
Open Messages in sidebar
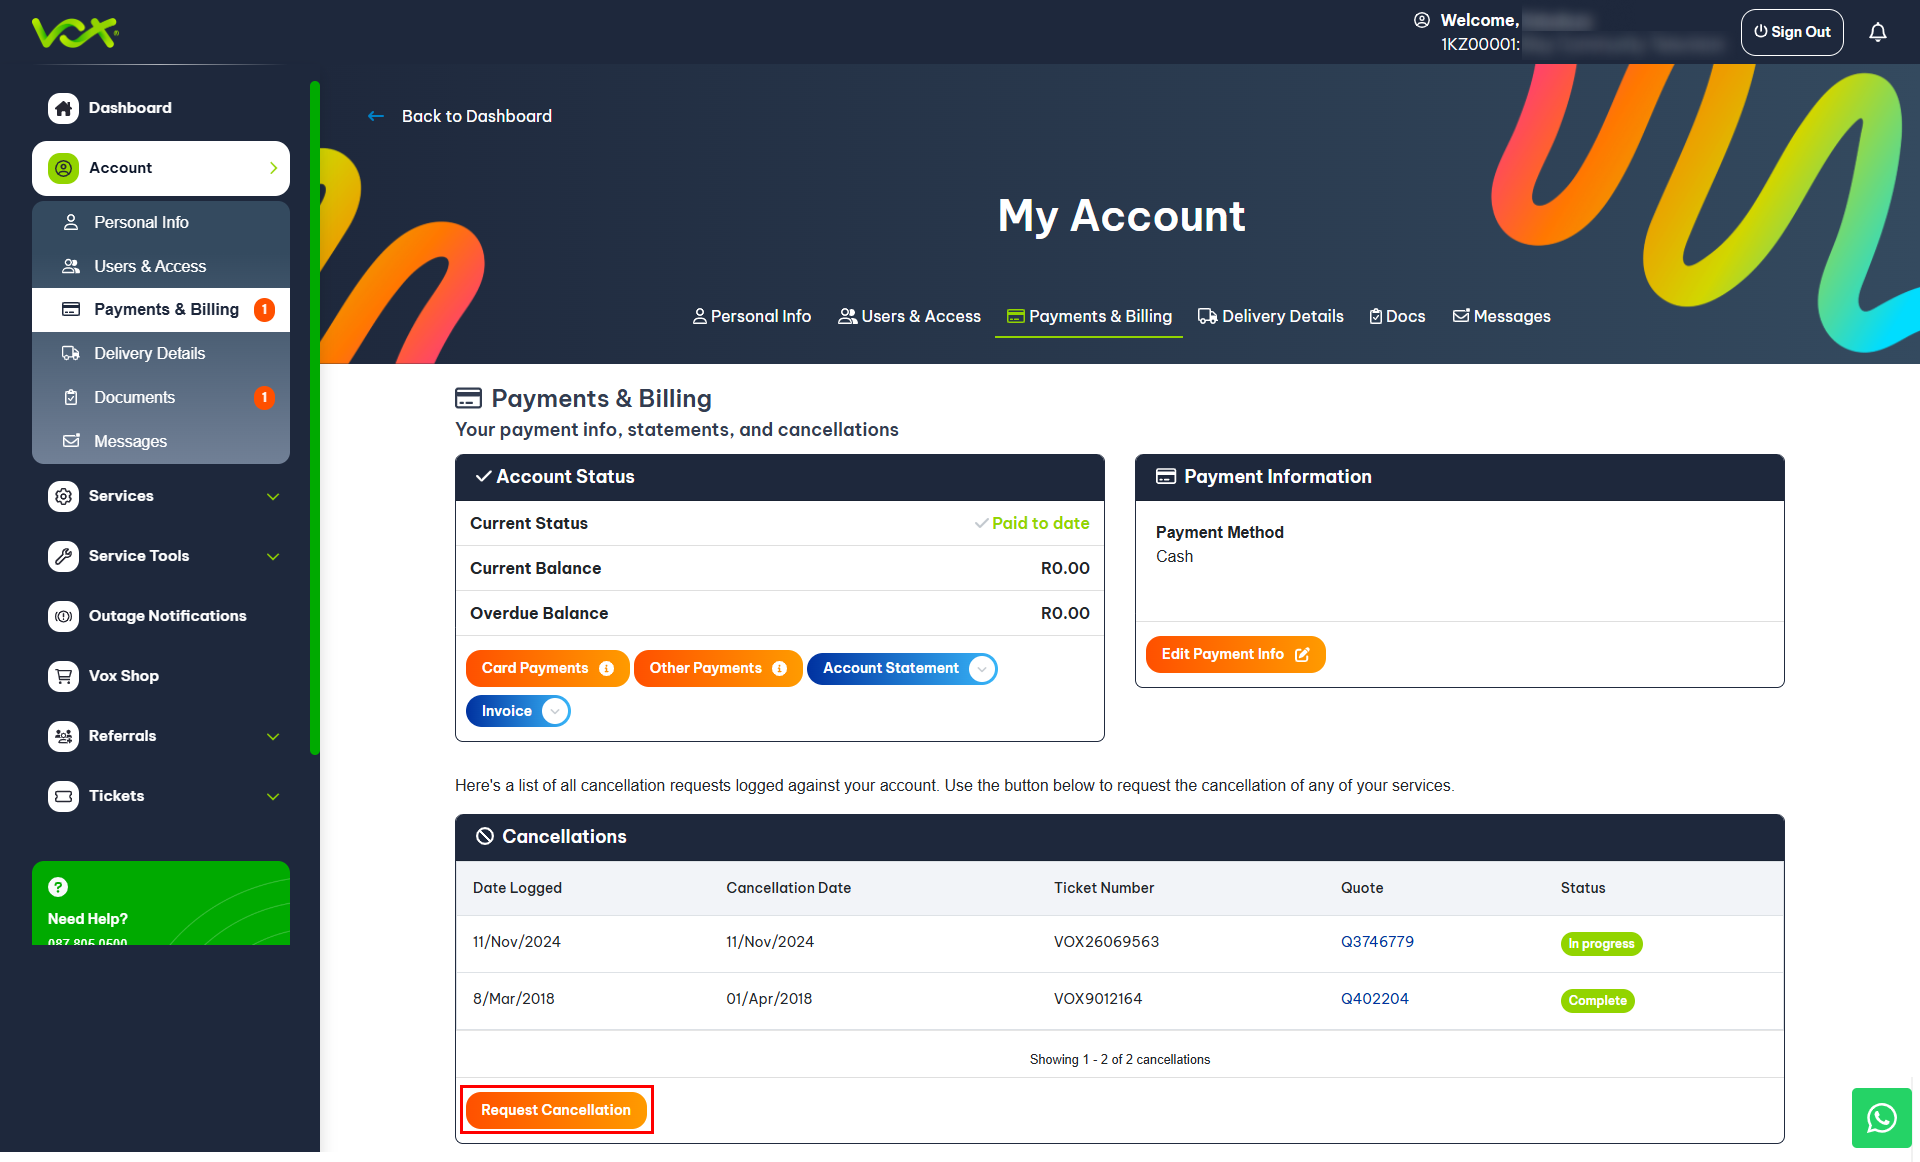(x=161, y=441)
